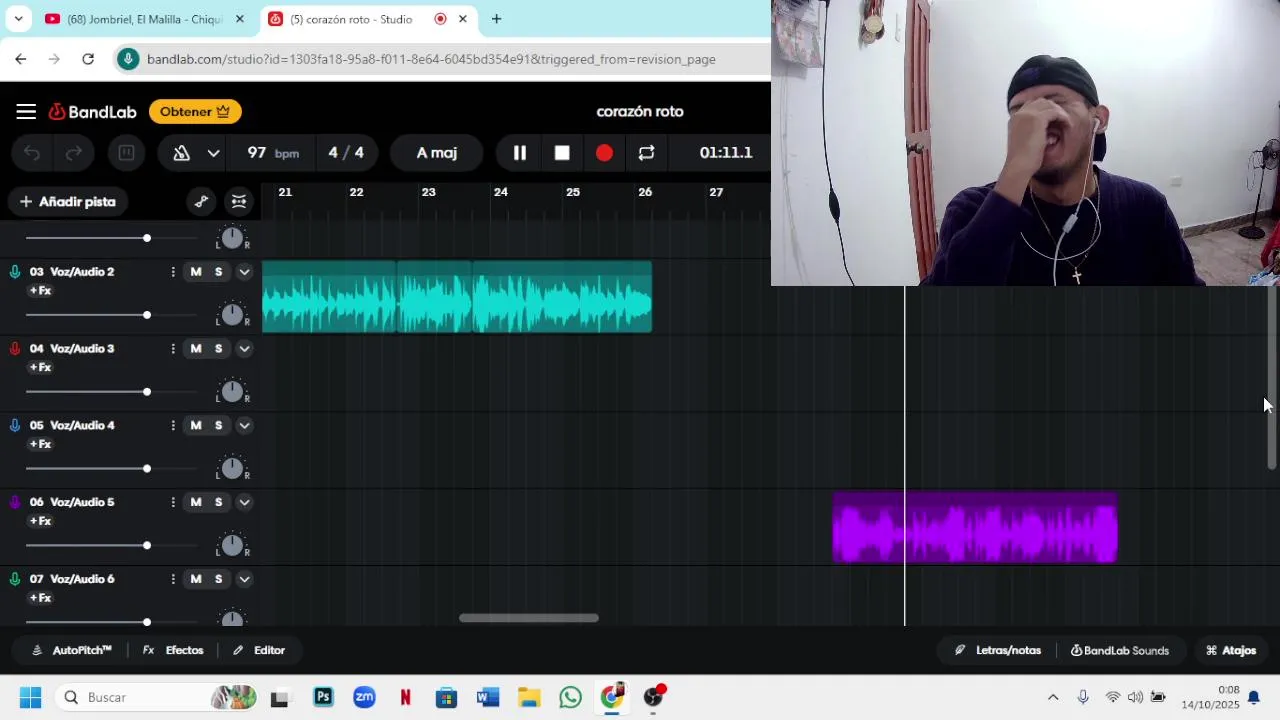The width and height of the screenshot is (1280, 720).
Task: Click the Añadir pista button
Action: pos(68,202)
